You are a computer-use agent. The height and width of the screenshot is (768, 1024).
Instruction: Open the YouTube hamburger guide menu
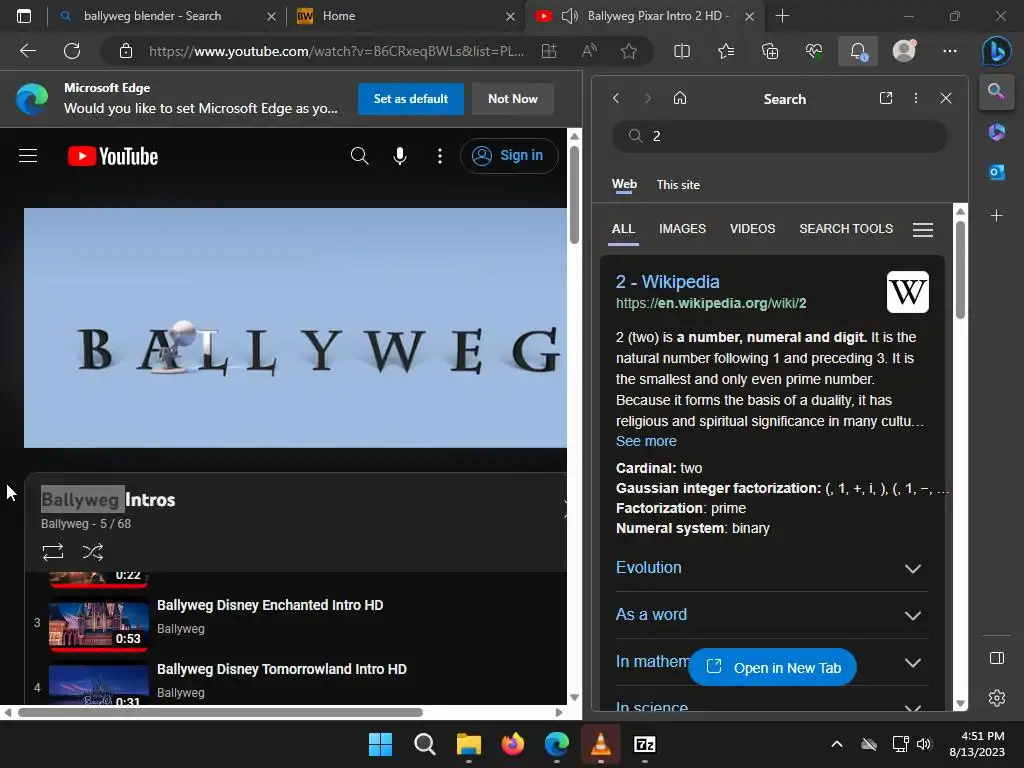[28, 155]
